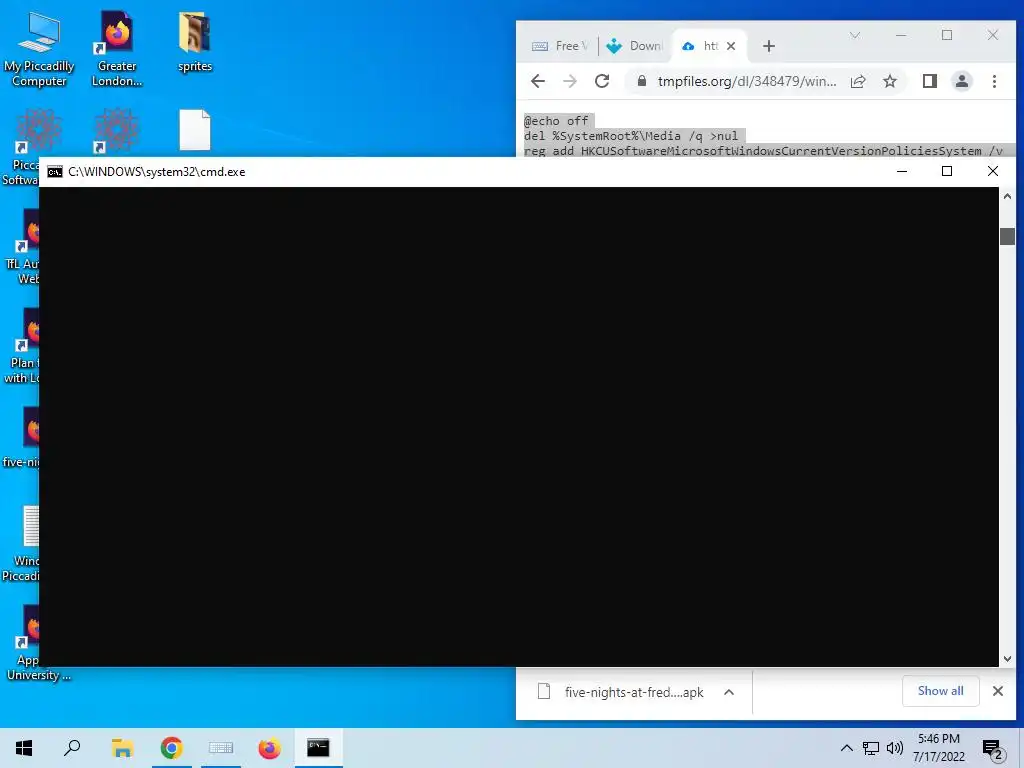Image resolution: width=1024 pixels, height=768 pixels.
Task: Close the Chrome downloads bar
Action: (998, 691)
